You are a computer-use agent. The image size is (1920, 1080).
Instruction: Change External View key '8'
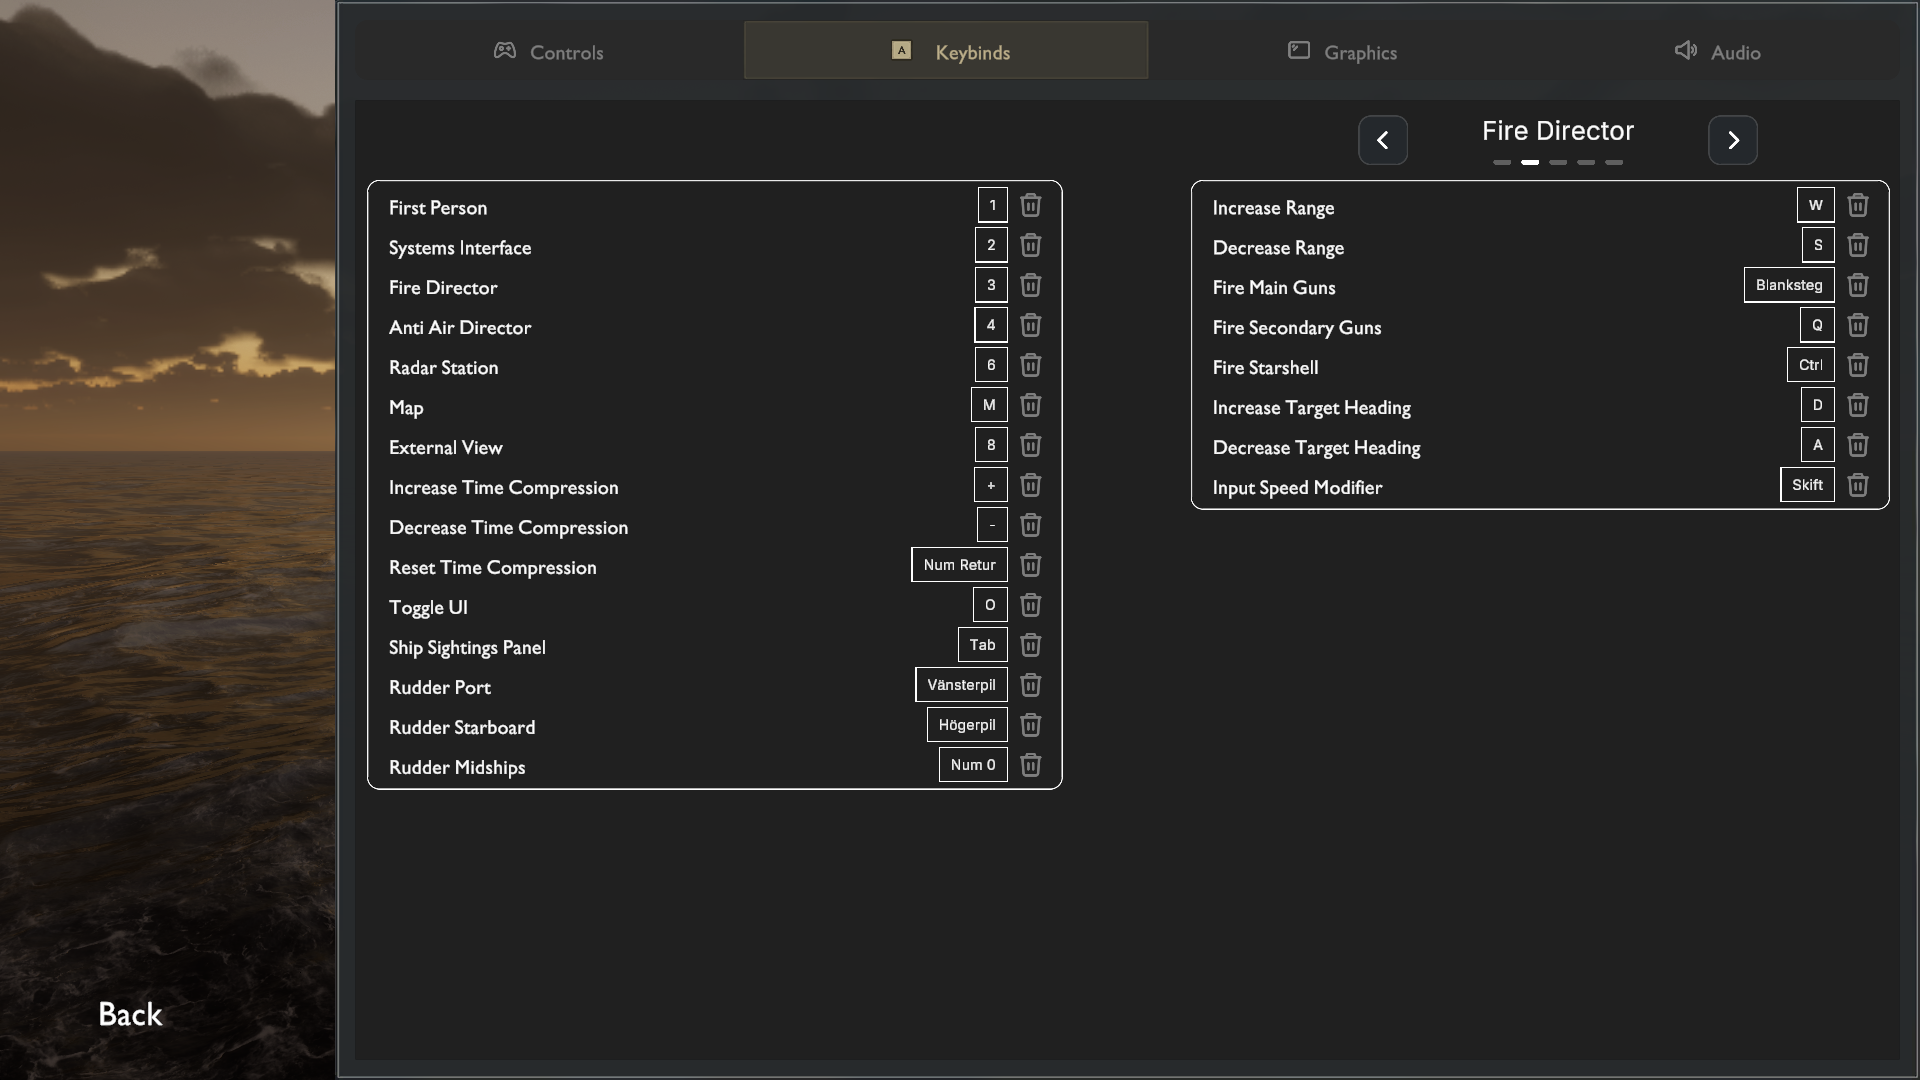(x=991, y=445)
